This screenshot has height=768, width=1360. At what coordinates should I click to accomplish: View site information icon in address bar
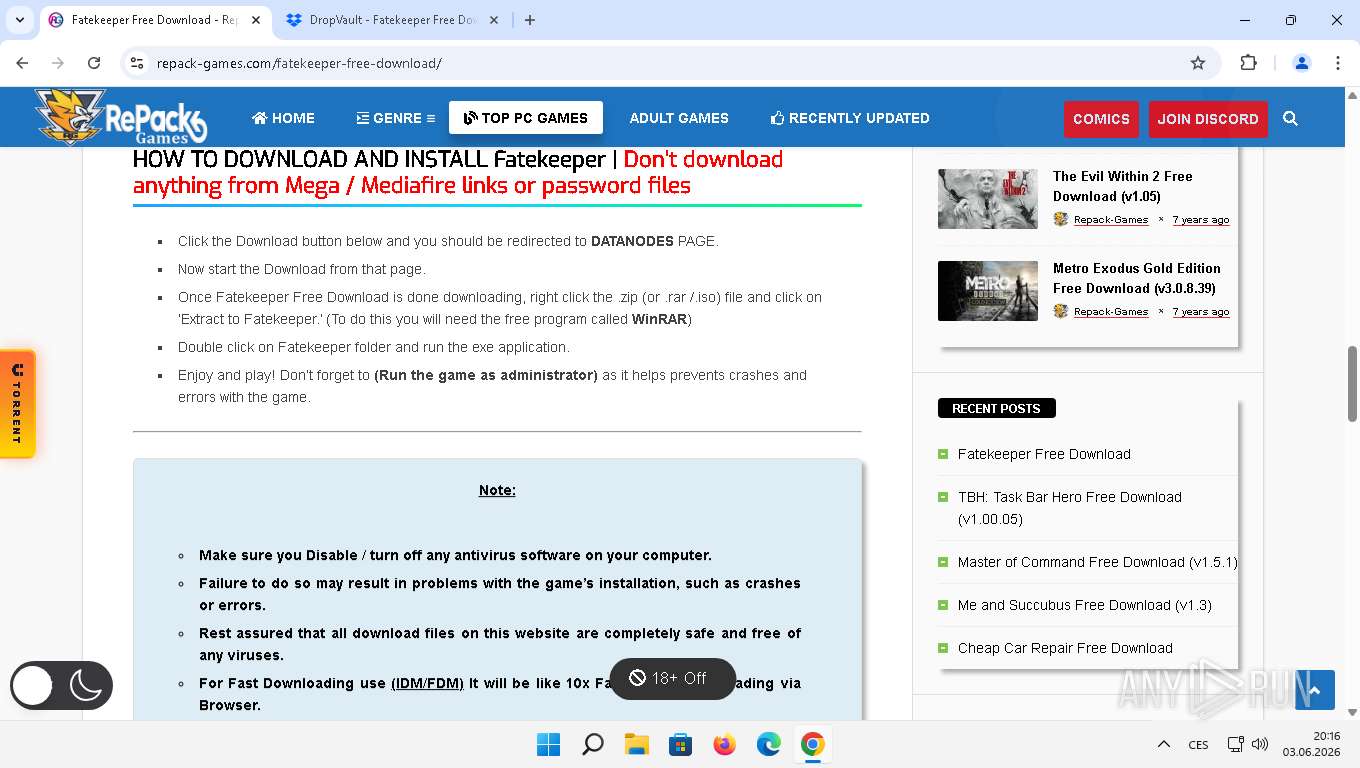pyautogui.click(x=138, y=63)
